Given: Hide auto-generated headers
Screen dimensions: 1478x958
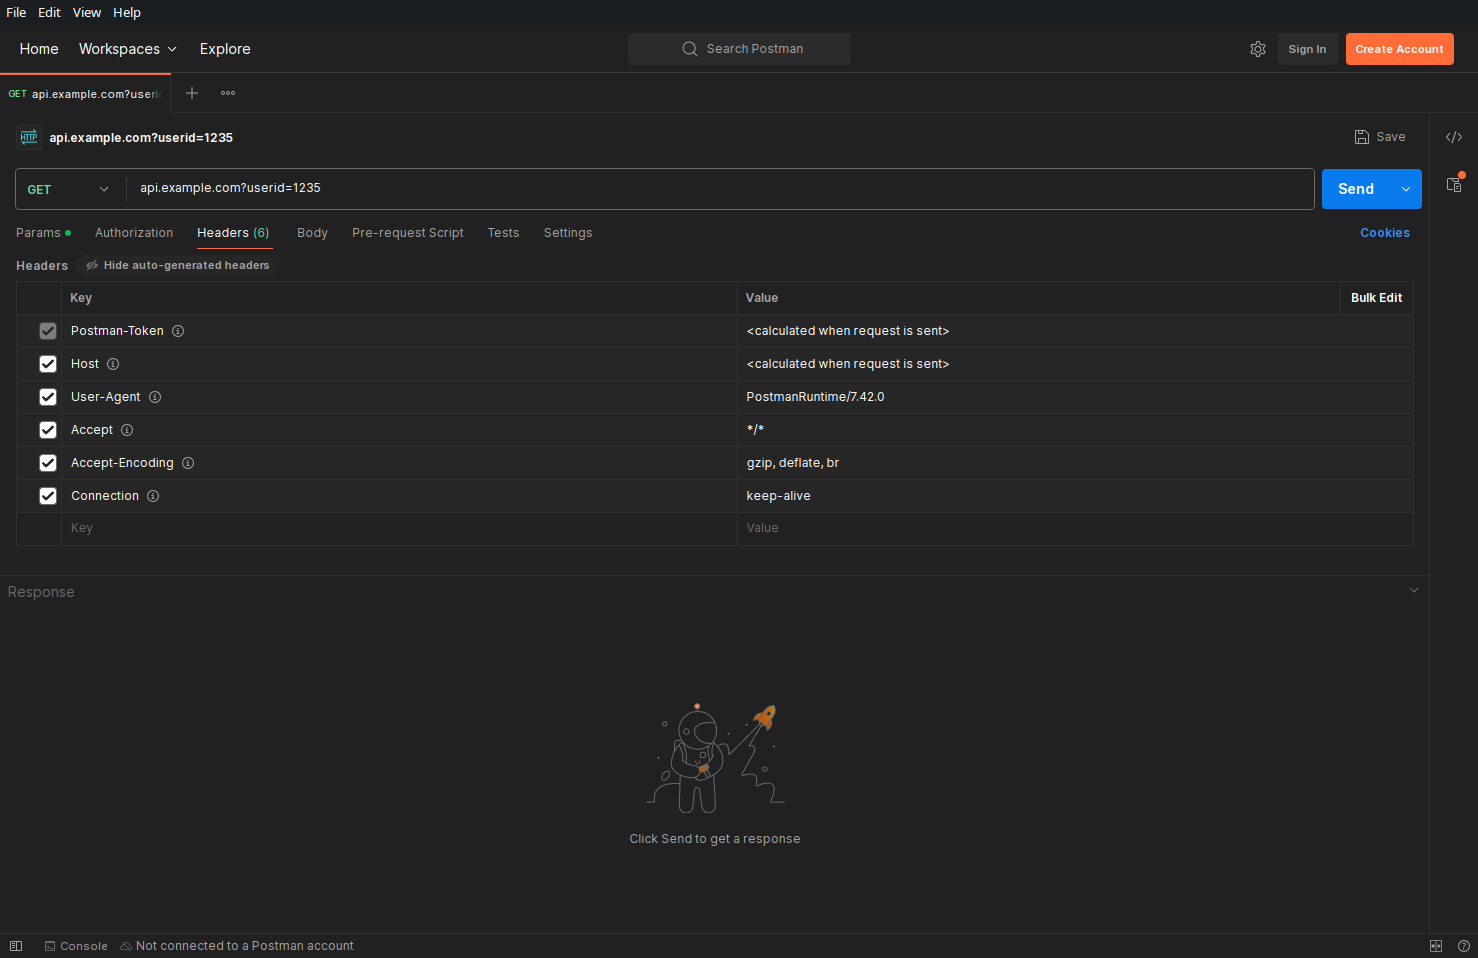Looking at the screenshot, I should [178, 265].
